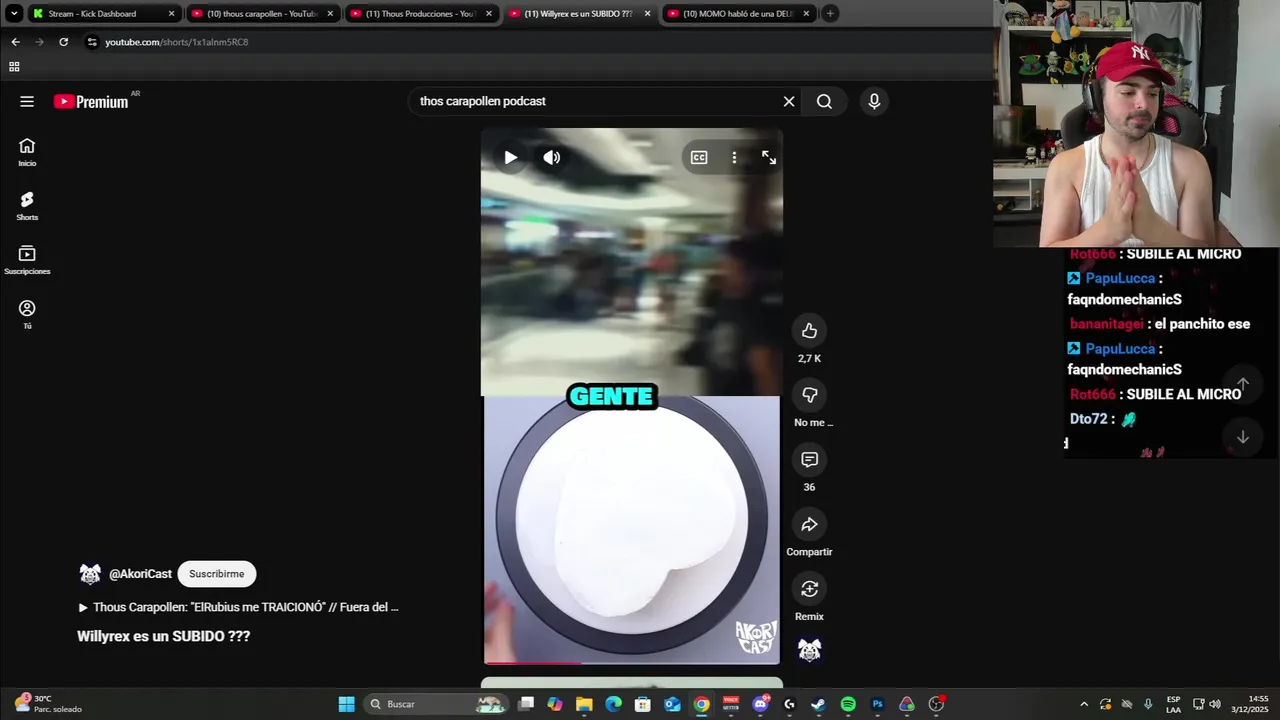Click the search magnifier button
This screenshot has height=720, width=1280.
pyautogui.click(x=824, y=101)
